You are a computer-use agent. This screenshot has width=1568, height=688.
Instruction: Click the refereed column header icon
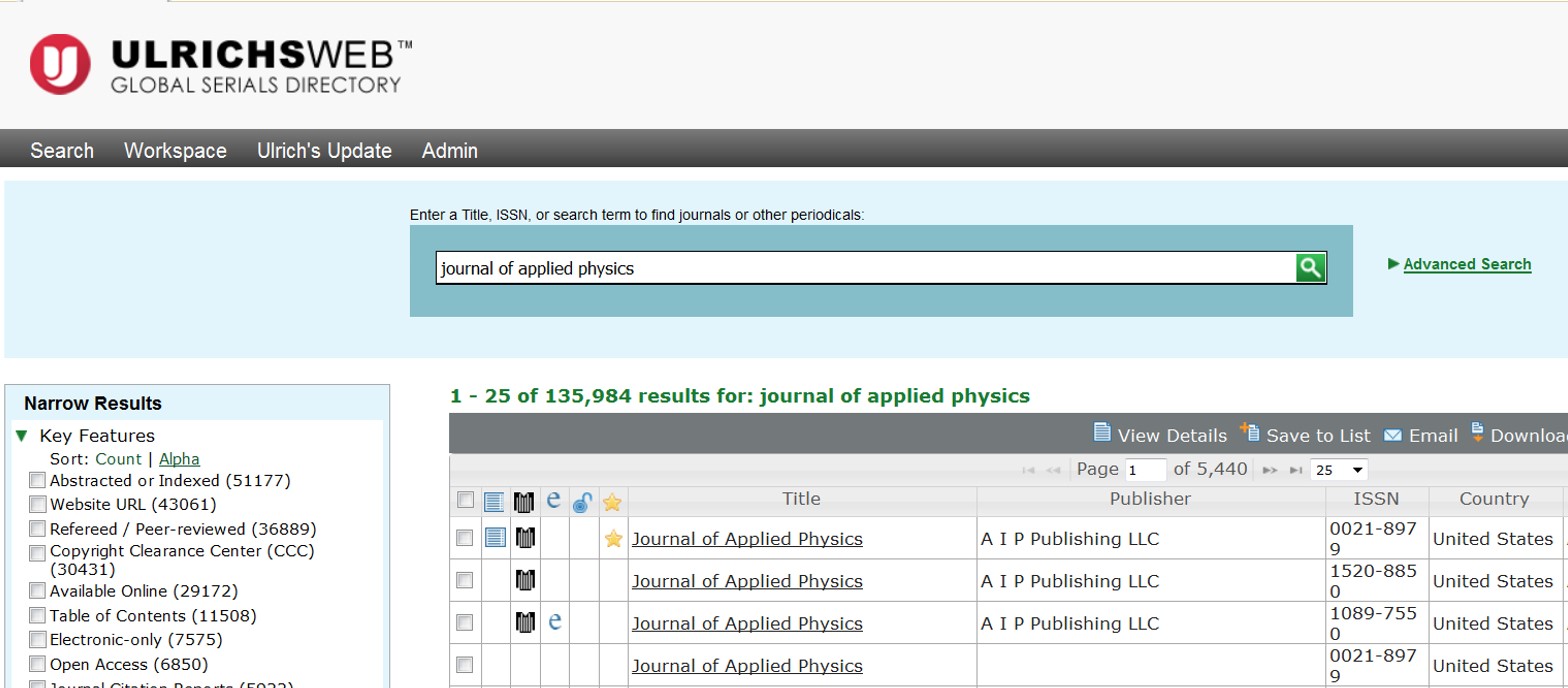(x=524, y=501)
